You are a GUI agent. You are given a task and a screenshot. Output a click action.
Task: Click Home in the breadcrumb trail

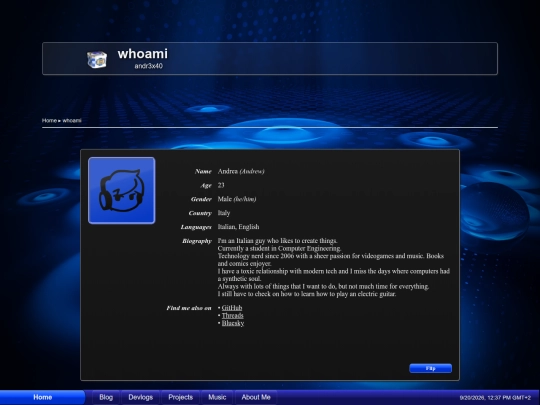pos(49,121)
